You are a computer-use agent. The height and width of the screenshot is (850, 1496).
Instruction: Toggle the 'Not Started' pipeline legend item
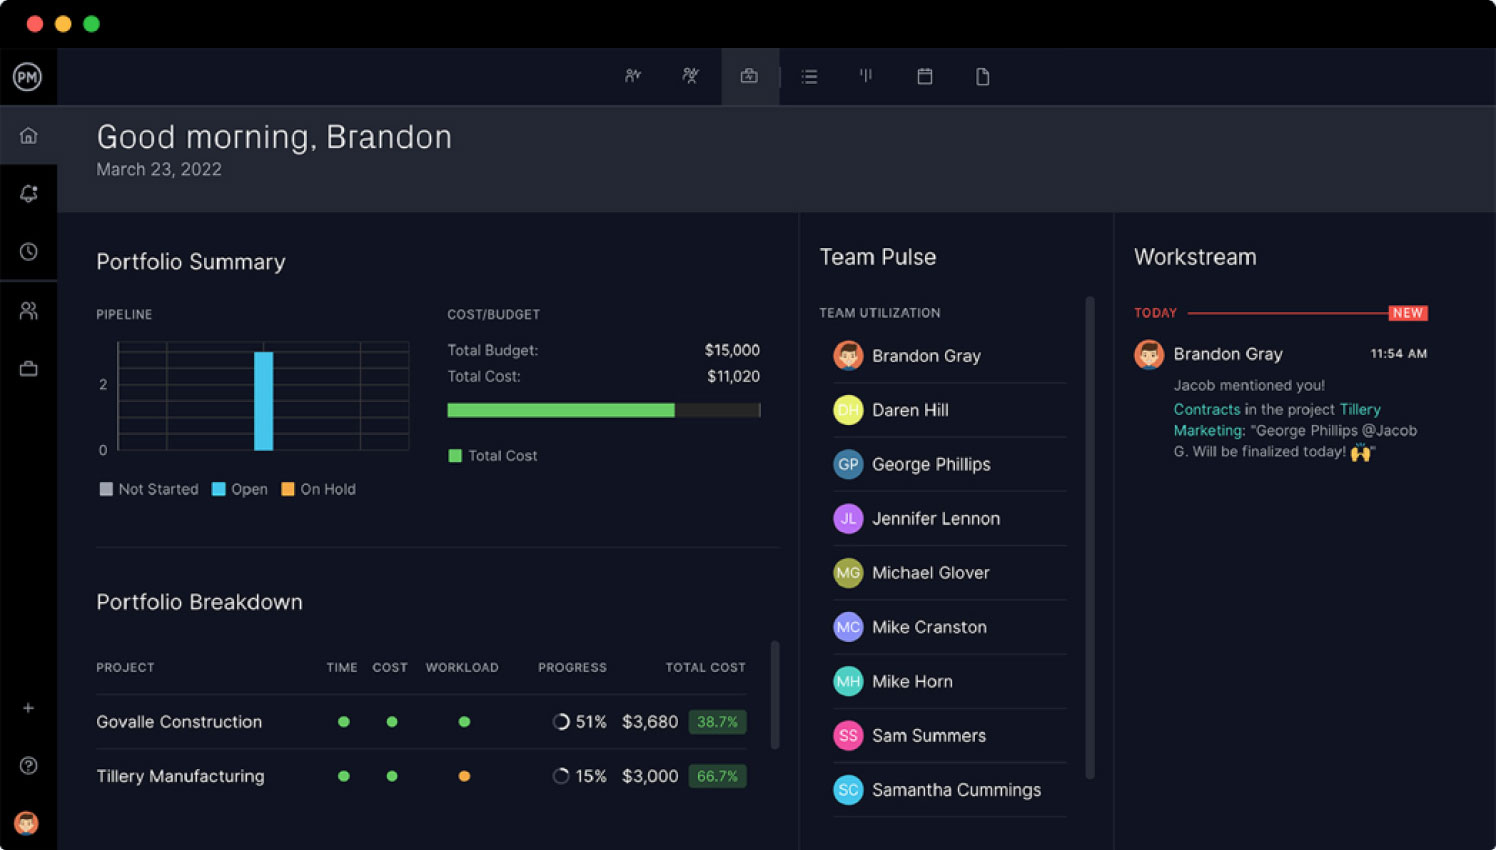tap(148, 489)
